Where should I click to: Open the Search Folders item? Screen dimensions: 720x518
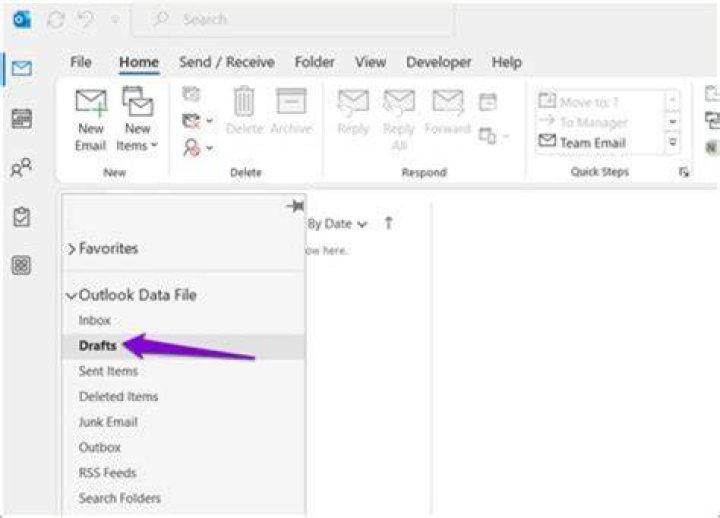tap(119, 498)
